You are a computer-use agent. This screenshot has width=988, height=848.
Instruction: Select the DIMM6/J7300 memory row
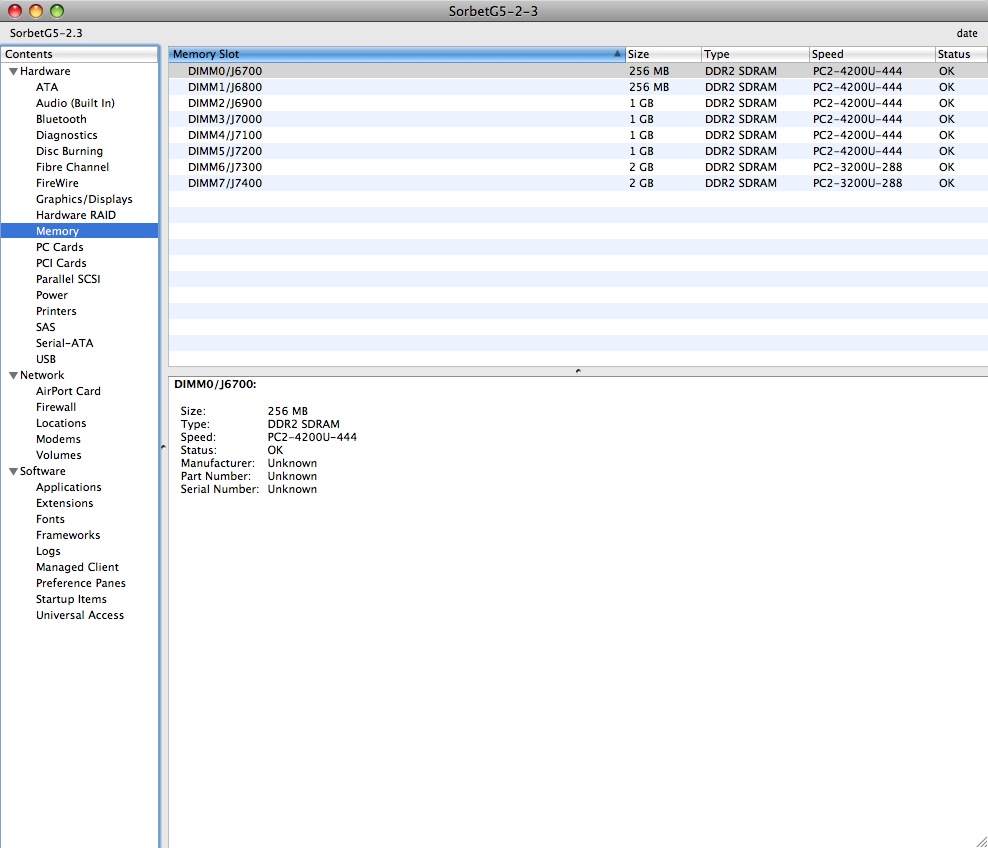[578, 167]
